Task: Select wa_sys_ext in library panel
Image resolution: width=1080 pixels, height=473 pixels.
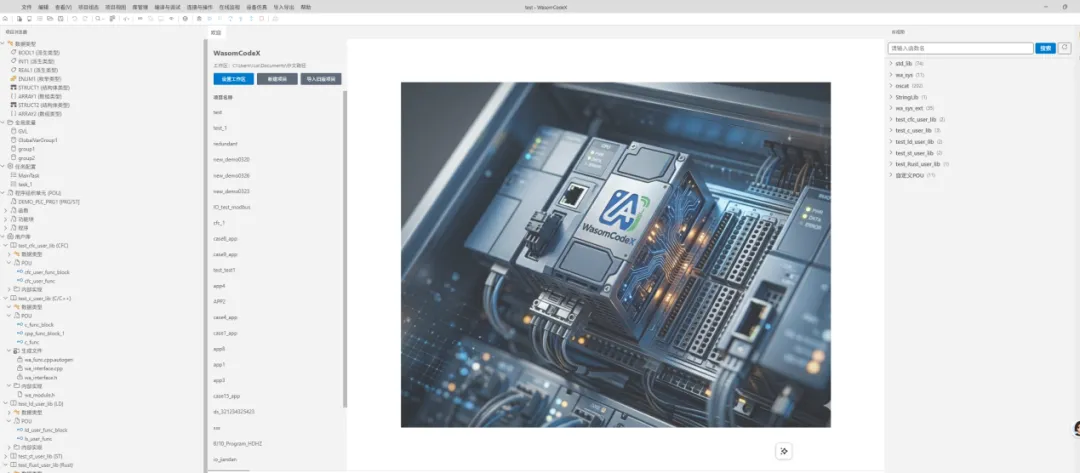Action: click(x=909, y=108)
